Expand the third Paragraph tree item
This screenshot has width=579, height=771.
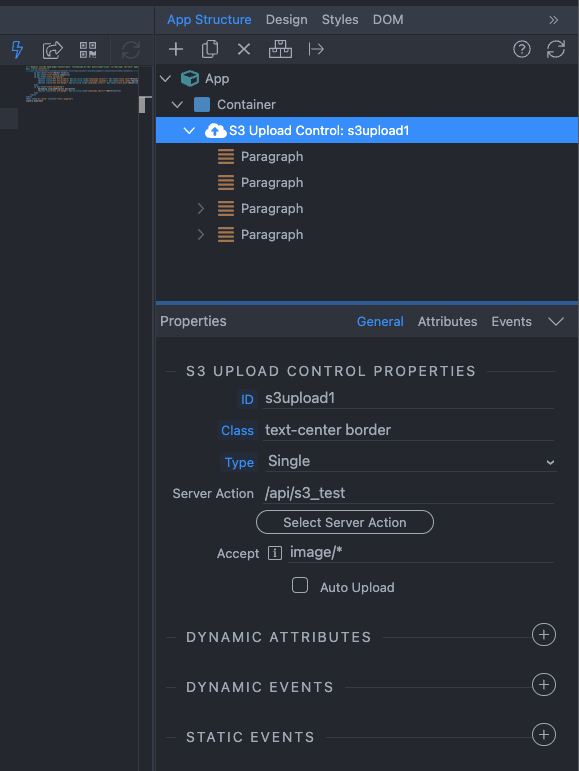point(201,208)
